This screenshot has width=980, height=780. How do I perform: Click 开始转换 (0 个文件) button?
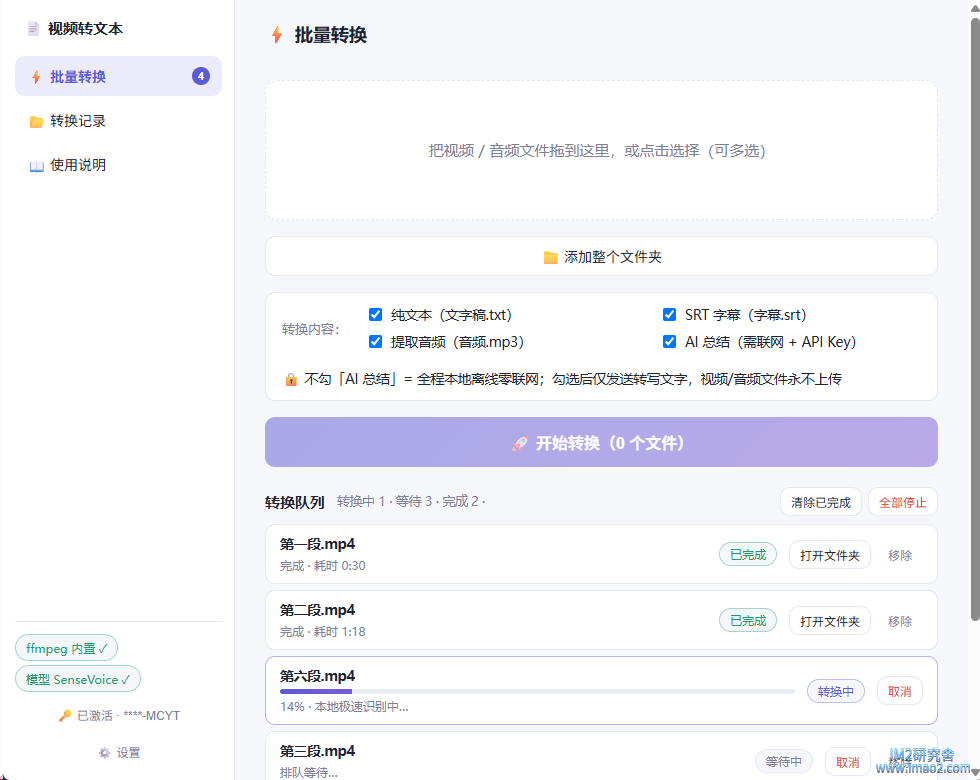[x=601, y=442]
